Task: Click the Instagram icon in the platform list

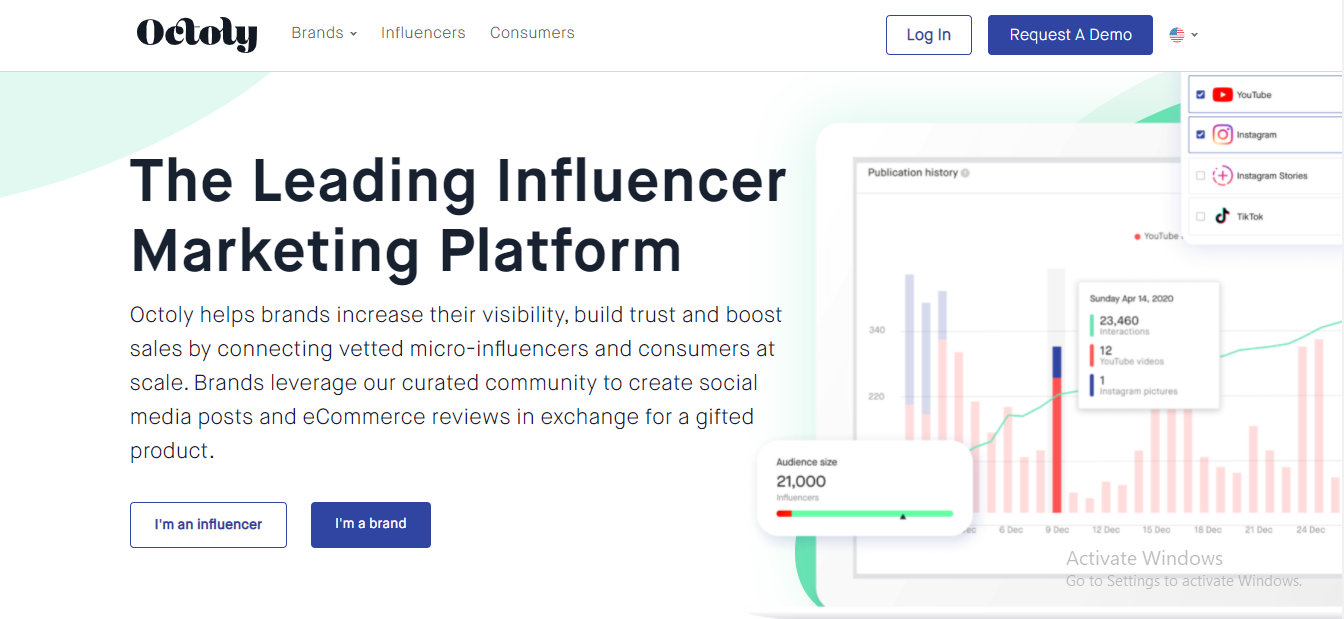Action: [x=1222, y=134]
